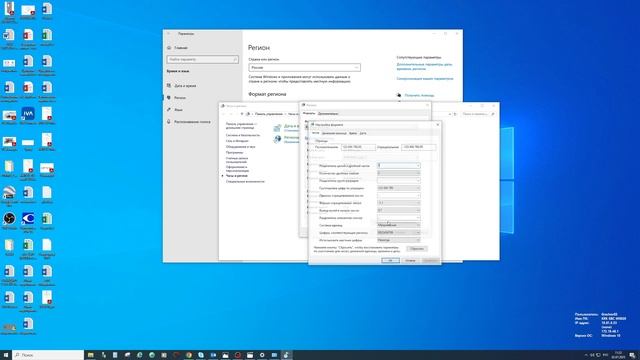Switch to the Числа tab in format settings
Screen dimensions: 640x360
[x=316, y=133]
